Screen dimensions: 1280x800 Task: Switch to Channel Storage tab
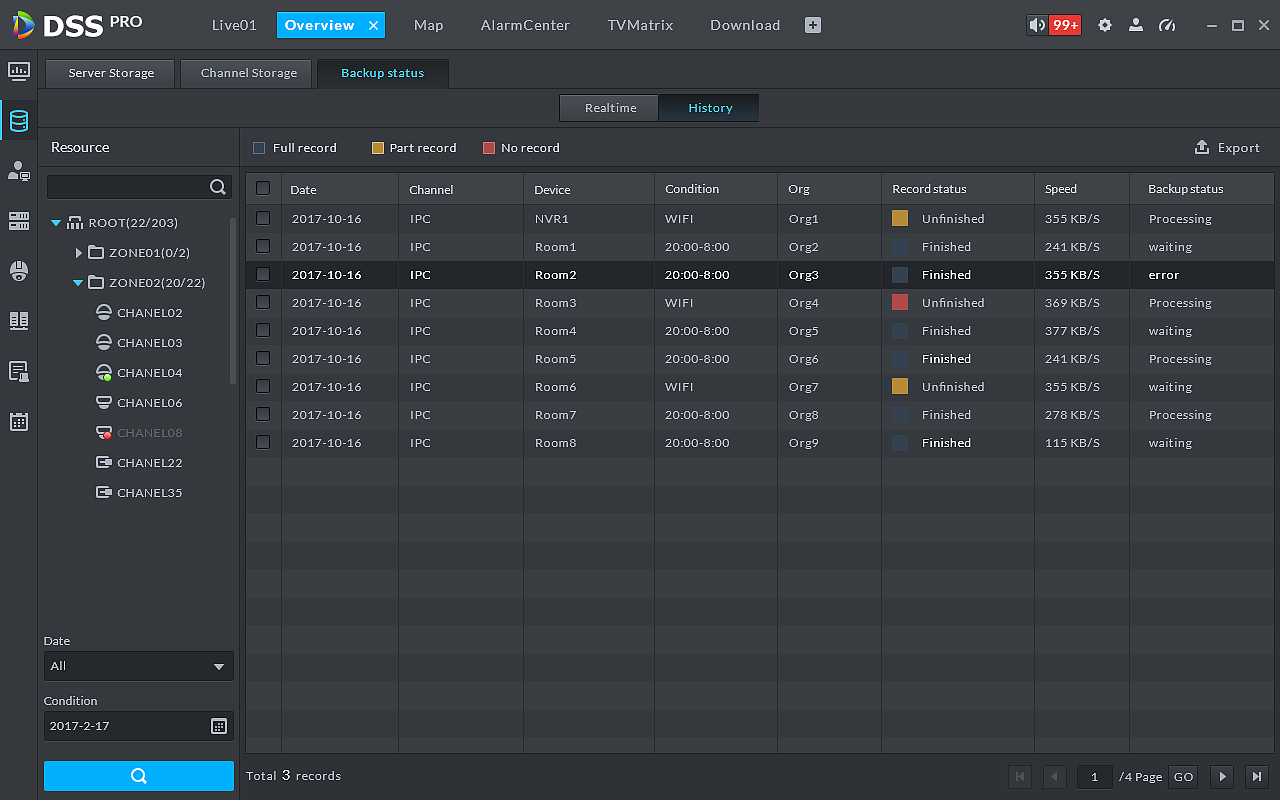tap(248, 73)
